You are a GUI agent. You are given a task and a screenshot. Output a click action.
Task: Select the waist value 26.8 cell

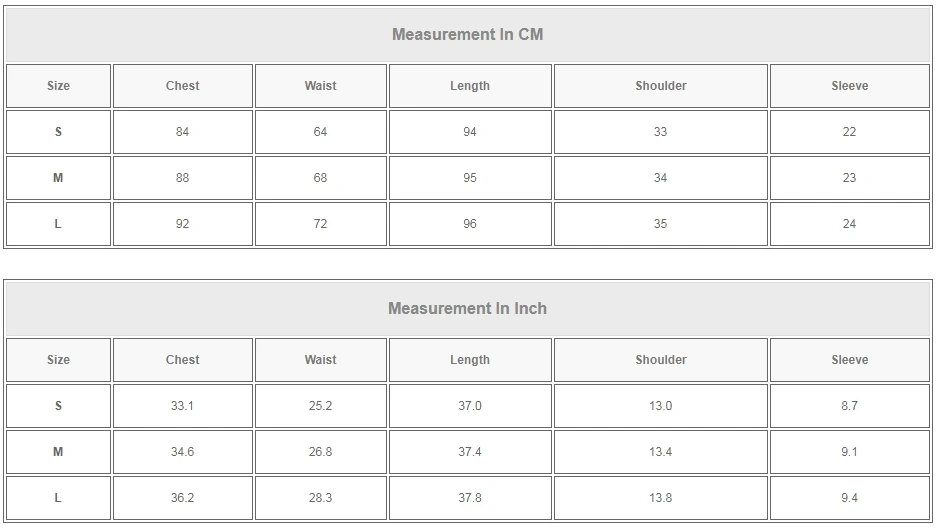pos(320,452)
